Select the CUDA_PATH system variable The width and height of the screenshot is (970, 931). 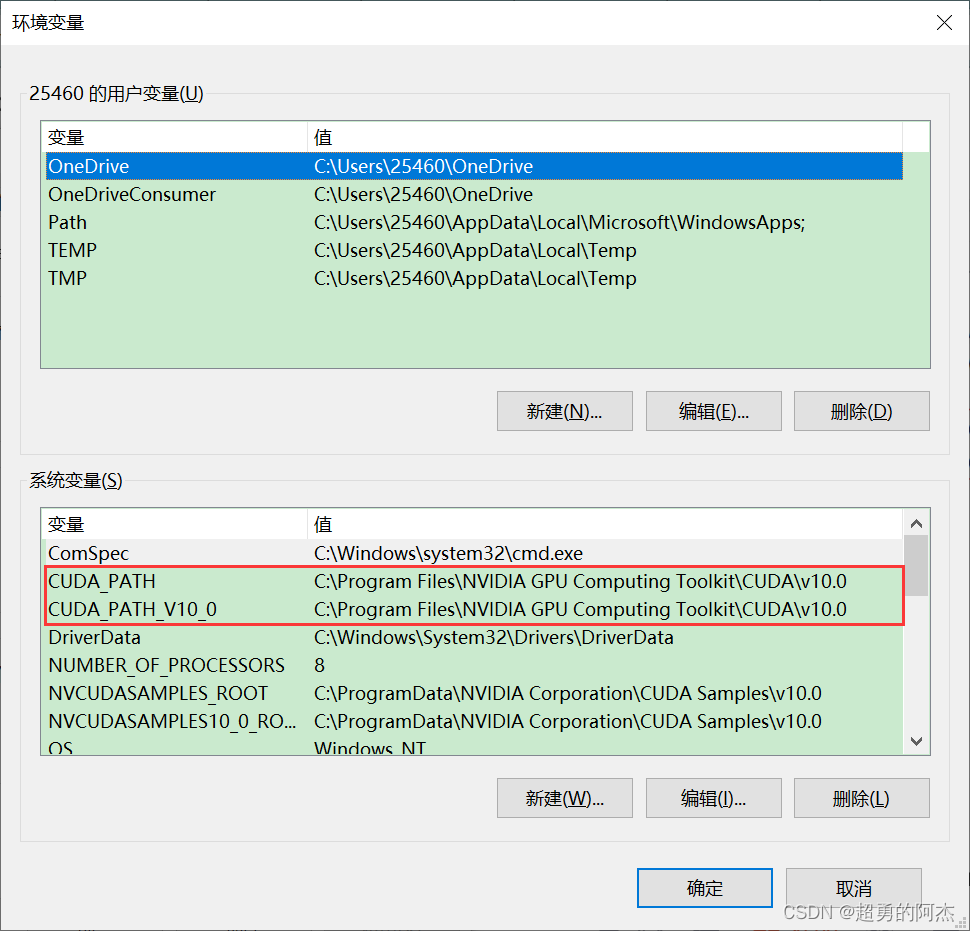pyautogui.click(x=474, y=581)
